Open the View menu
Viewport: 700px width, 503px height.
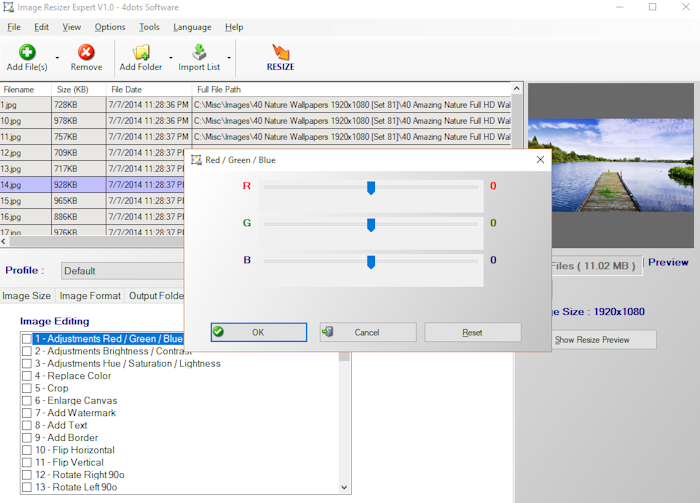(71, 27)
